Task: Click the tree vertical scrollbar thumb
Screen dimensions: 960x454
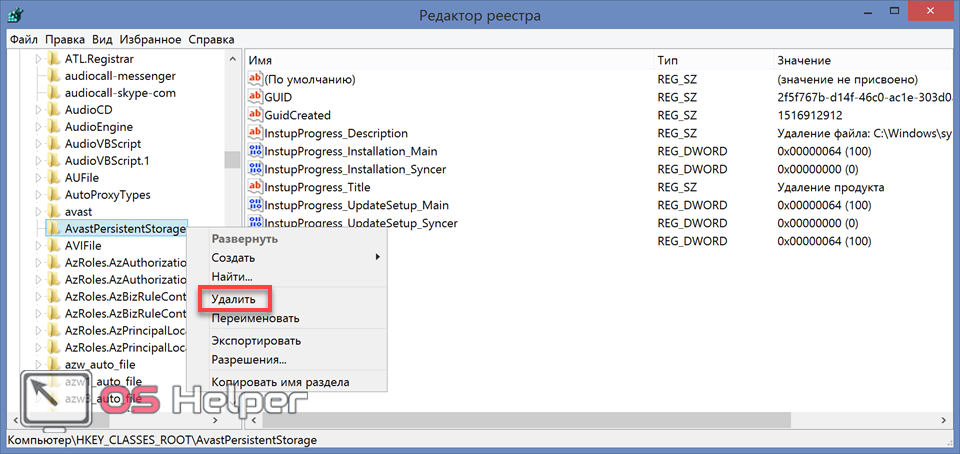Action: tap(232, 160)
